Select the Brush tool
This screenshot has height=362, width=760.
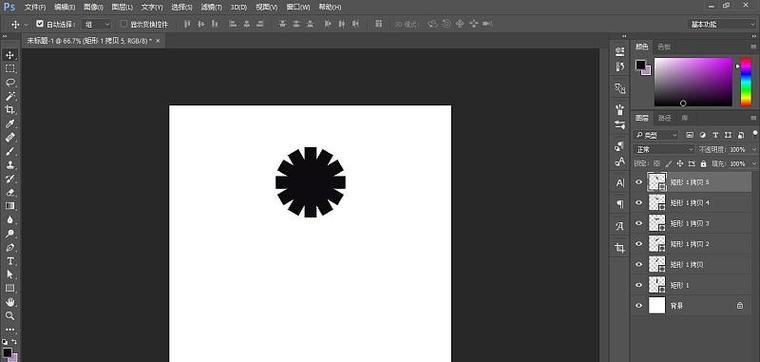(x=10, y=151)
